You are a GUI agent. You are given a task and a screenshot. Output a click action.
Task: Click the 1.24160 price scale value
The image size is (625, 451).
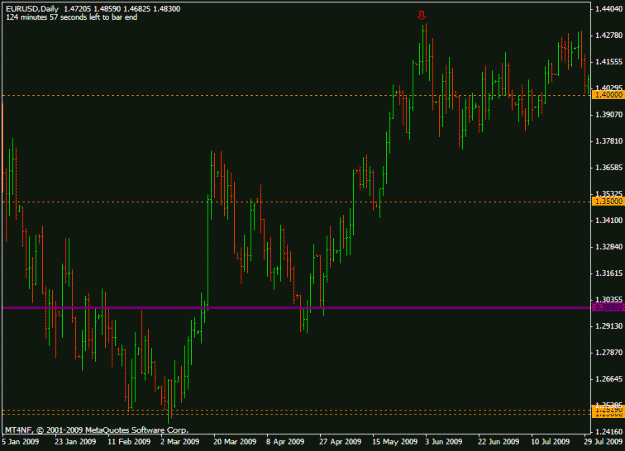click(x=608, y=432)
